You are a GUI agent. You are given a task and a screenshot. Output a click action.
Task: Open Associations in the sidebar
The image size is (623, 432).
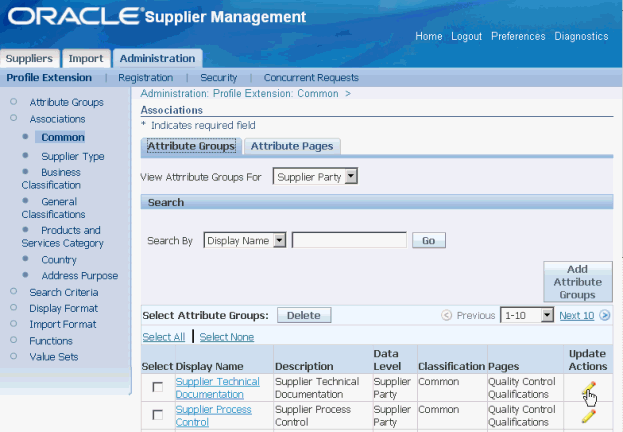[57, 119]
